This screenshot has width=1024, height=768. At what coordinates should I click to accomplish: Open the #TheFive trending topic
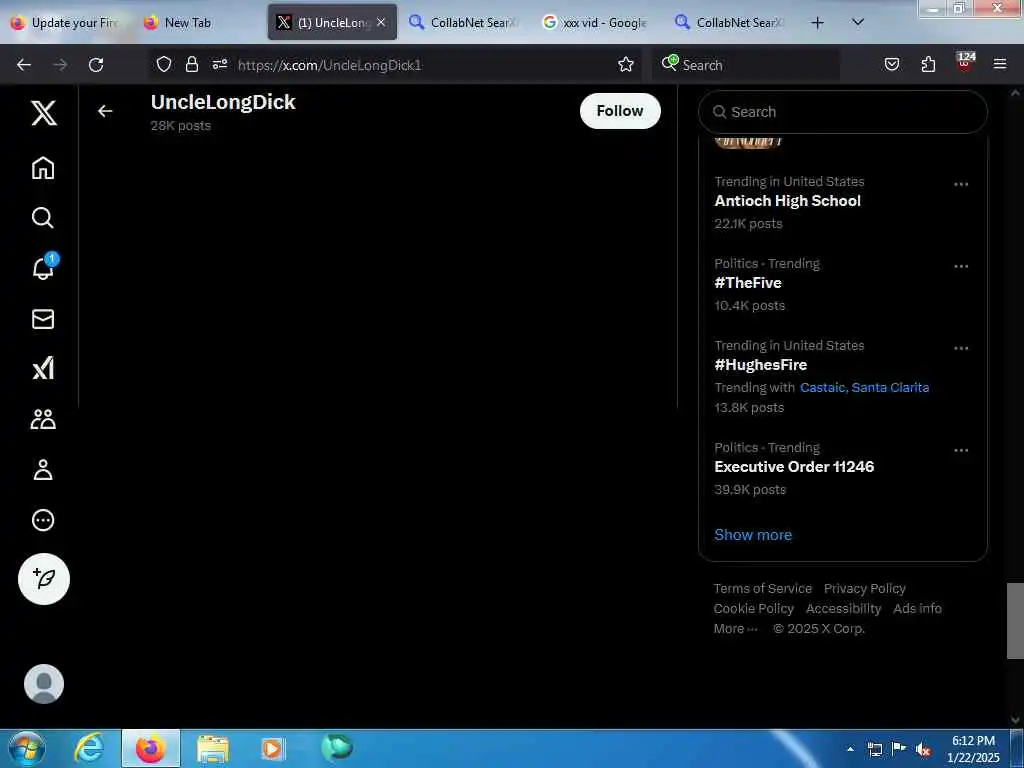[748, 283]
